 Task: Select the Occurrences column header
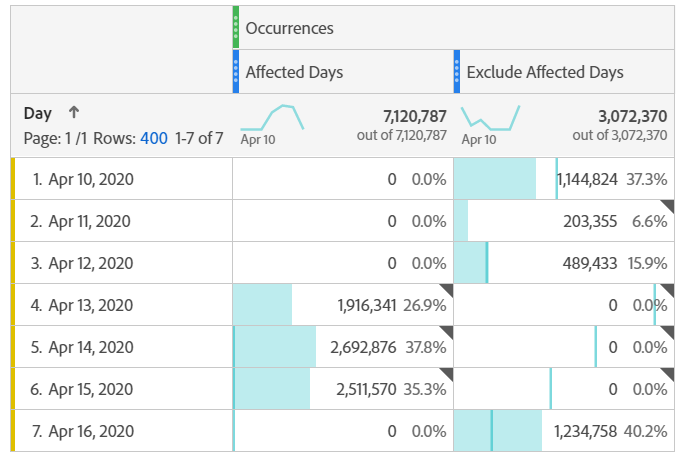click(x=290, y=28)
